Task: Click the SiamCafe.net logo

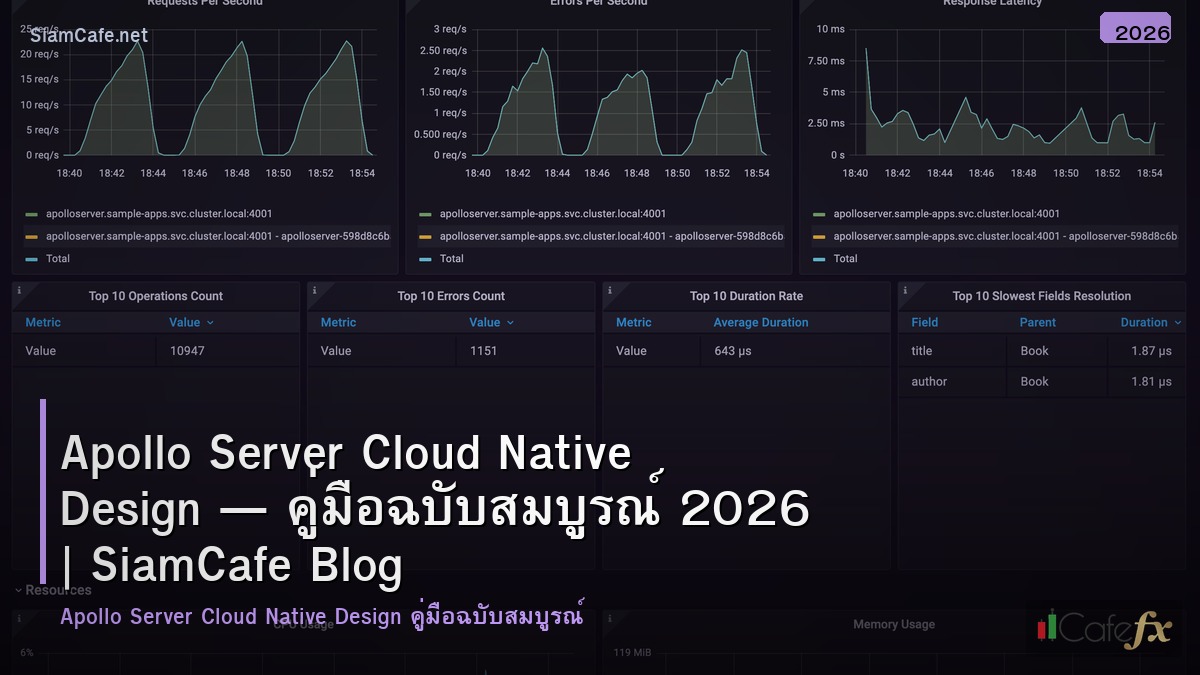Action: (88, 35)
